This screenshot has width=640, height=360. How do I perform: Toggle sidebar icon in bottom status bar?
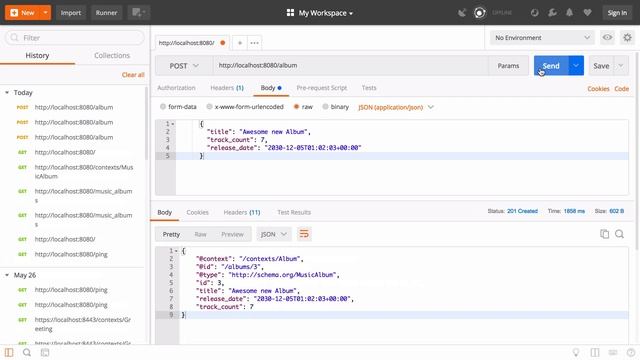tap(9, 352)
